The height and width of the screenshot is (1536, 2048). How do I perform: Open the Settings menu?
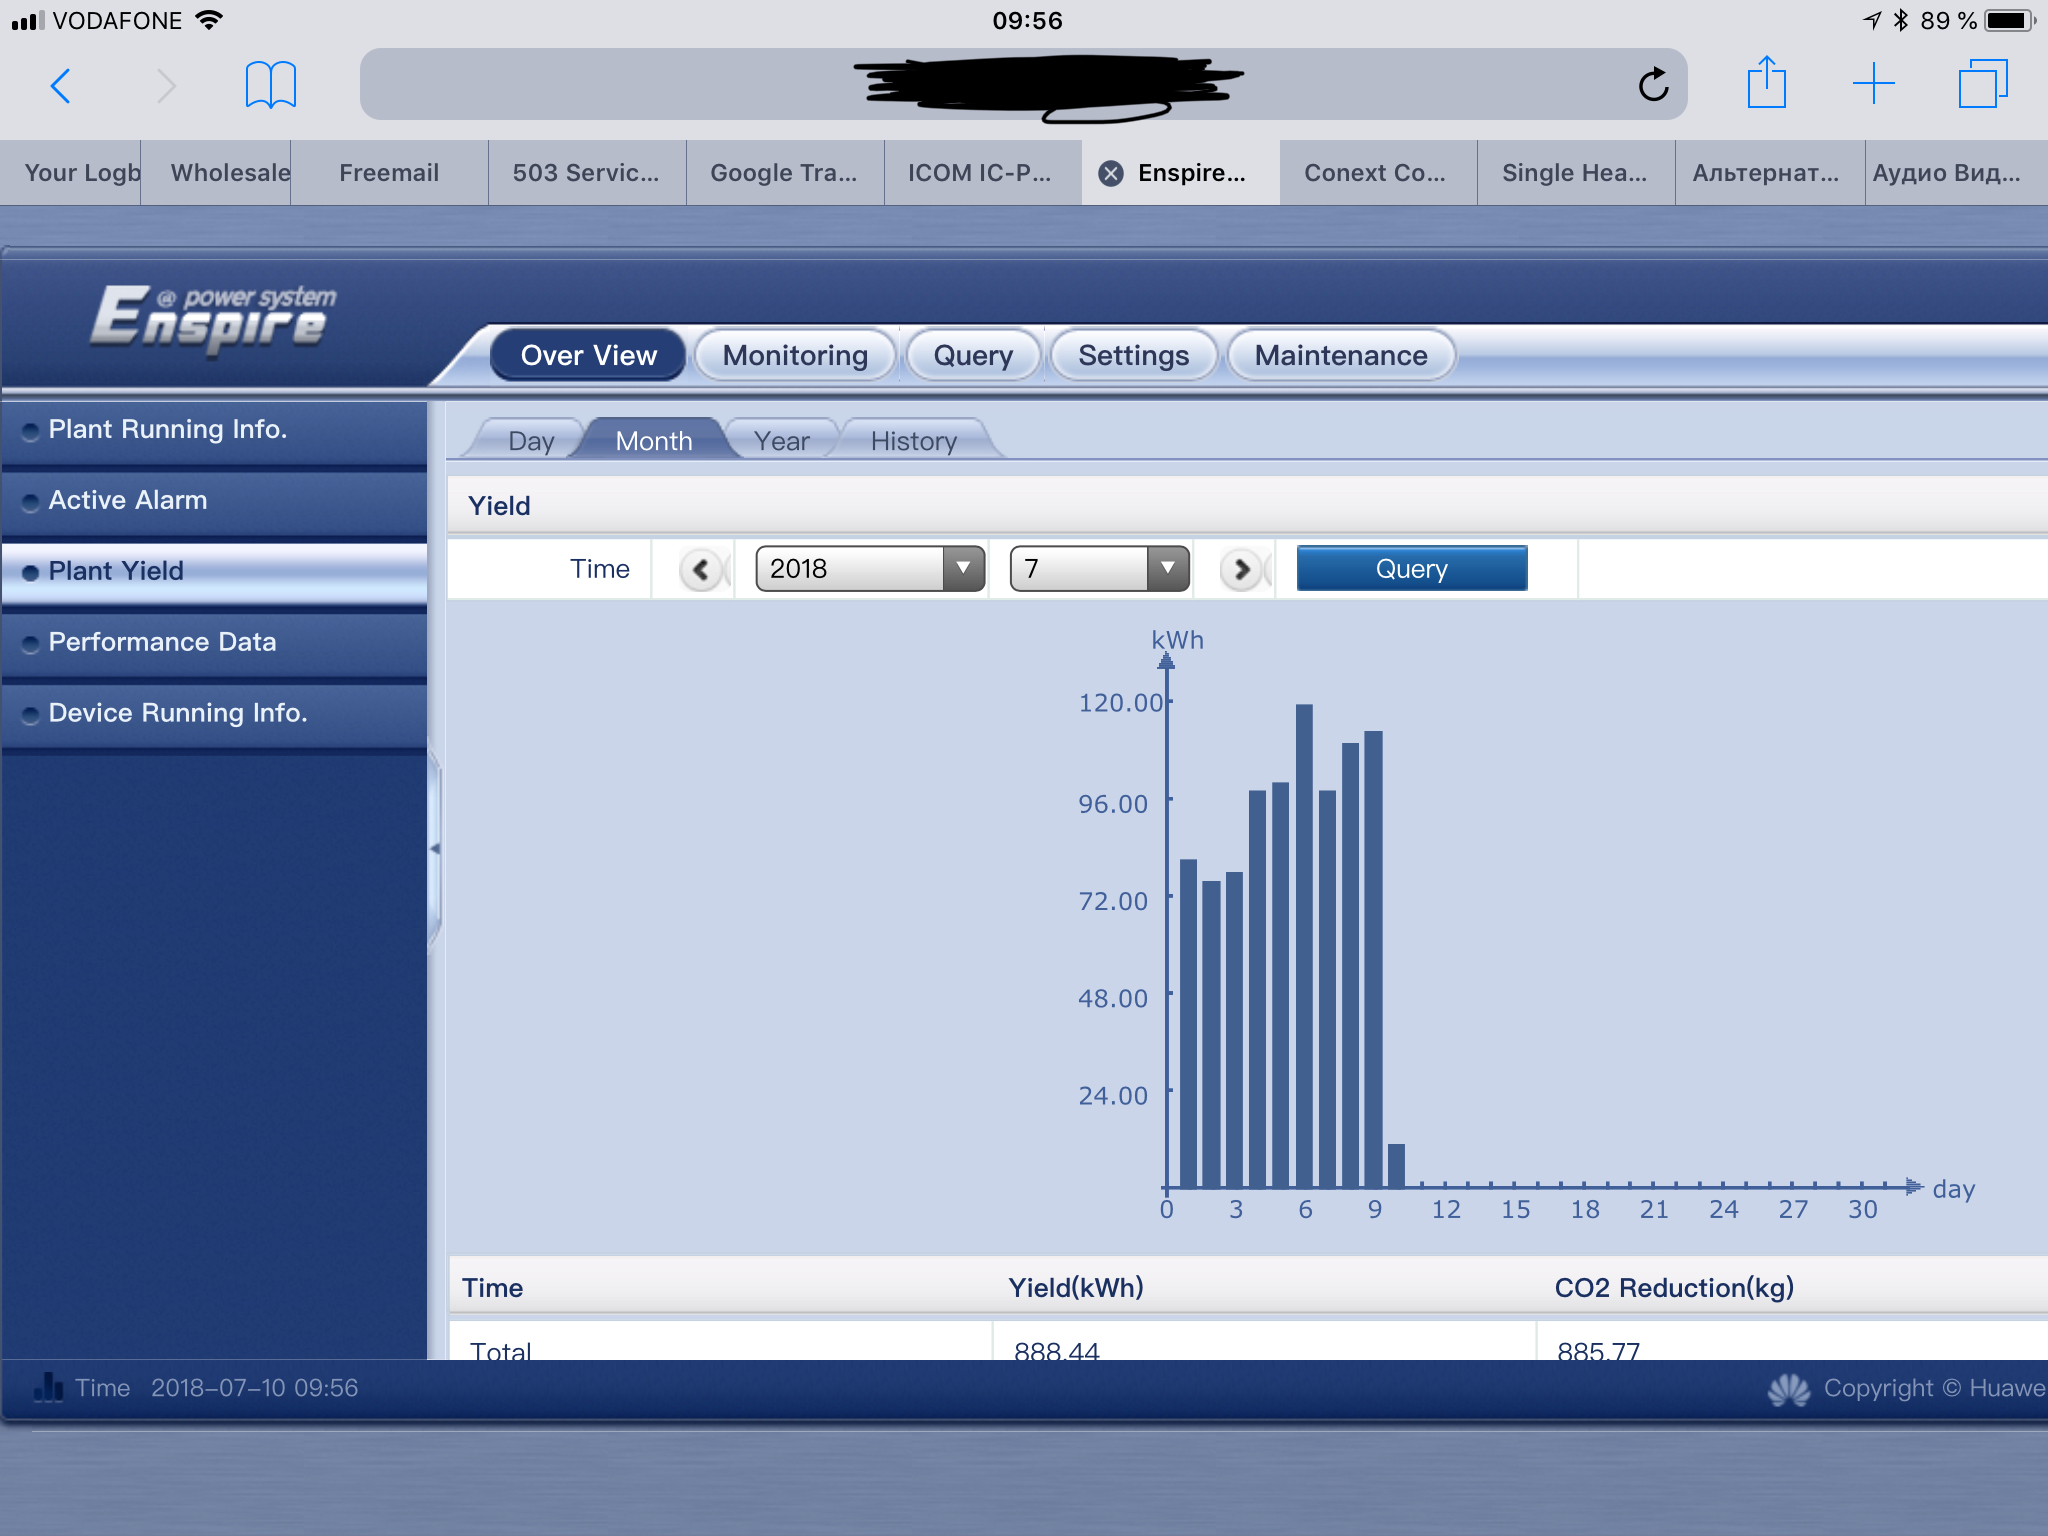click(1133, 356)
